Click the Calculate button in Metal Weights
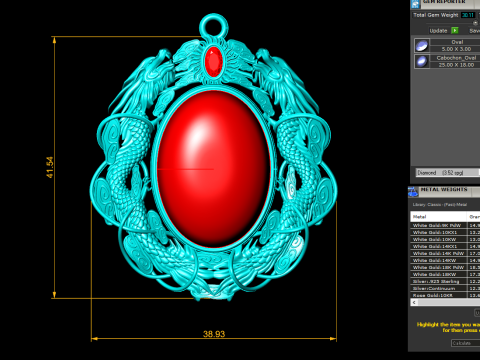The width and height of the screenshot is (480, 360). click(466, 343)
